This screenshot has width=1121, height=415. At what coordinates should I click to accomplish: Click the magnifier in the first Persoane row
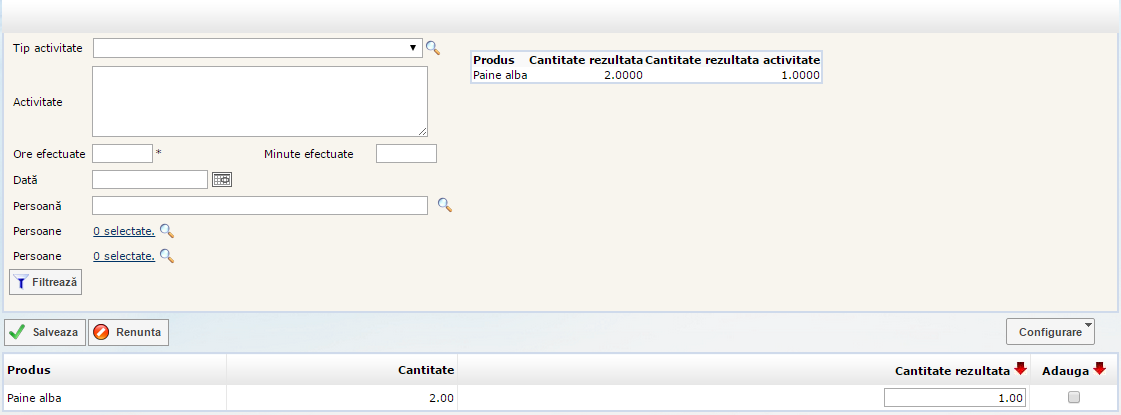coord(167,231)
